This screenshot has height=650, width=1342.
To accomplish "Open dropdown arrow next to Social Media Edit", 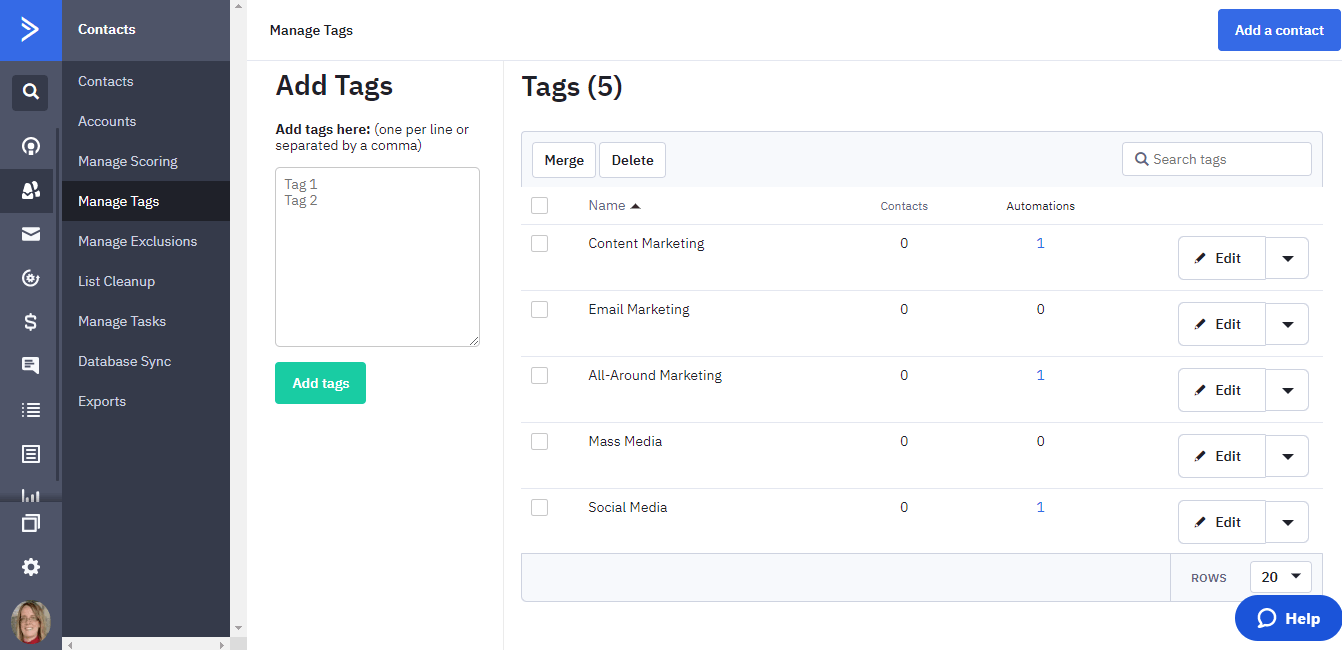I will point(1288,522).
